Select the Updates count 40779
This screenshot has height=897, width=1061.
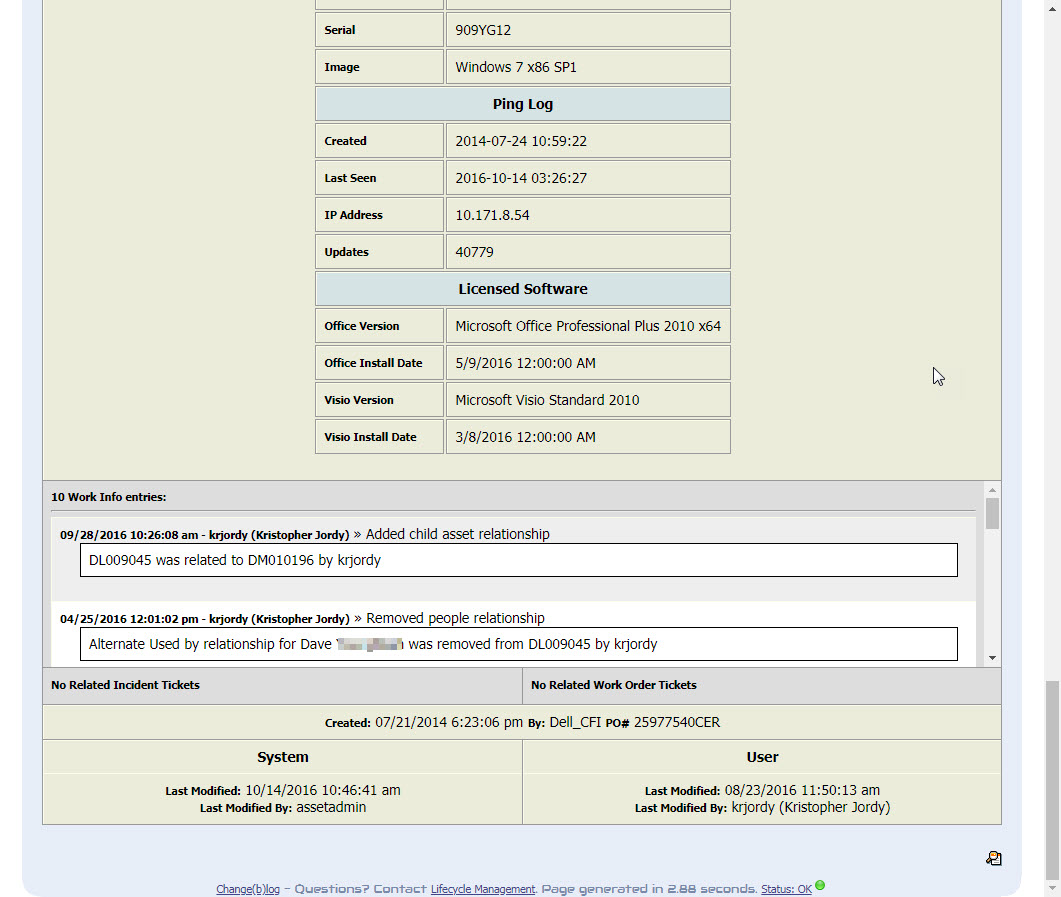coord(474,252)
